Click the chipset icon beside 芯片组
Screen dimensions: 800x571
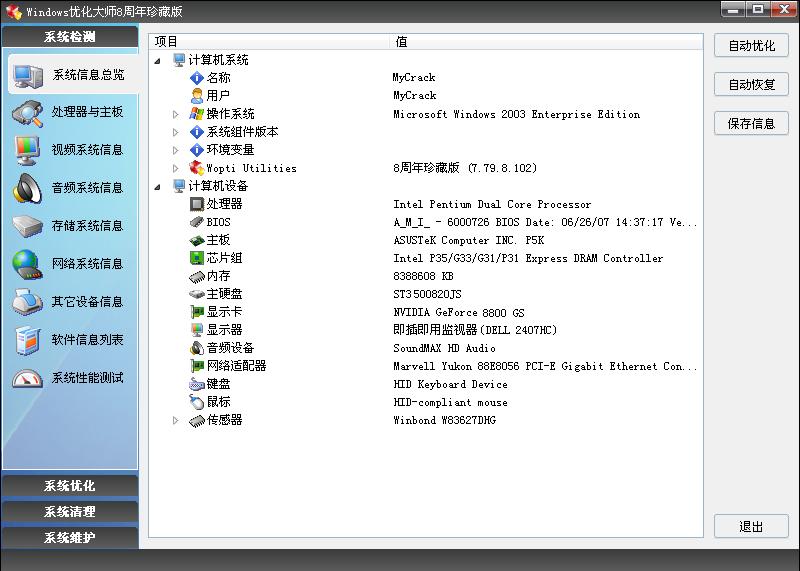pos(197,258)
